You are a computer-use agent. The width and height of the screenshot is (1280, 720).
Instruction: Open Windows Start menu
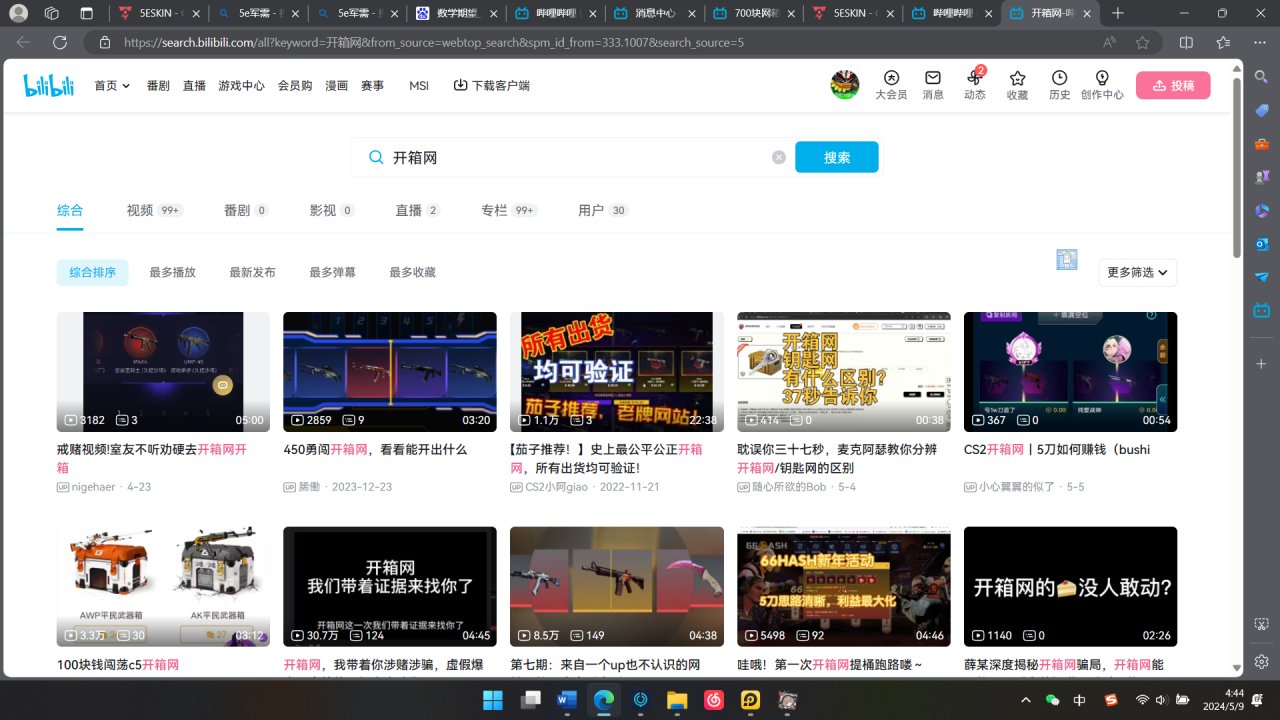pos(493,700)
